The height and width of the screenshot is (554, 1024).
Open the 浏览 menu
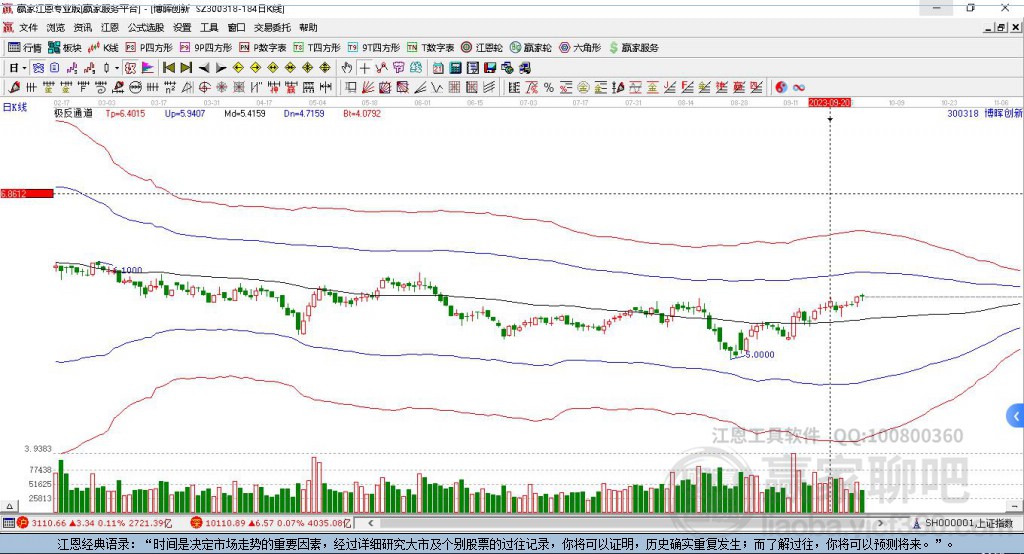click(56, 27)
